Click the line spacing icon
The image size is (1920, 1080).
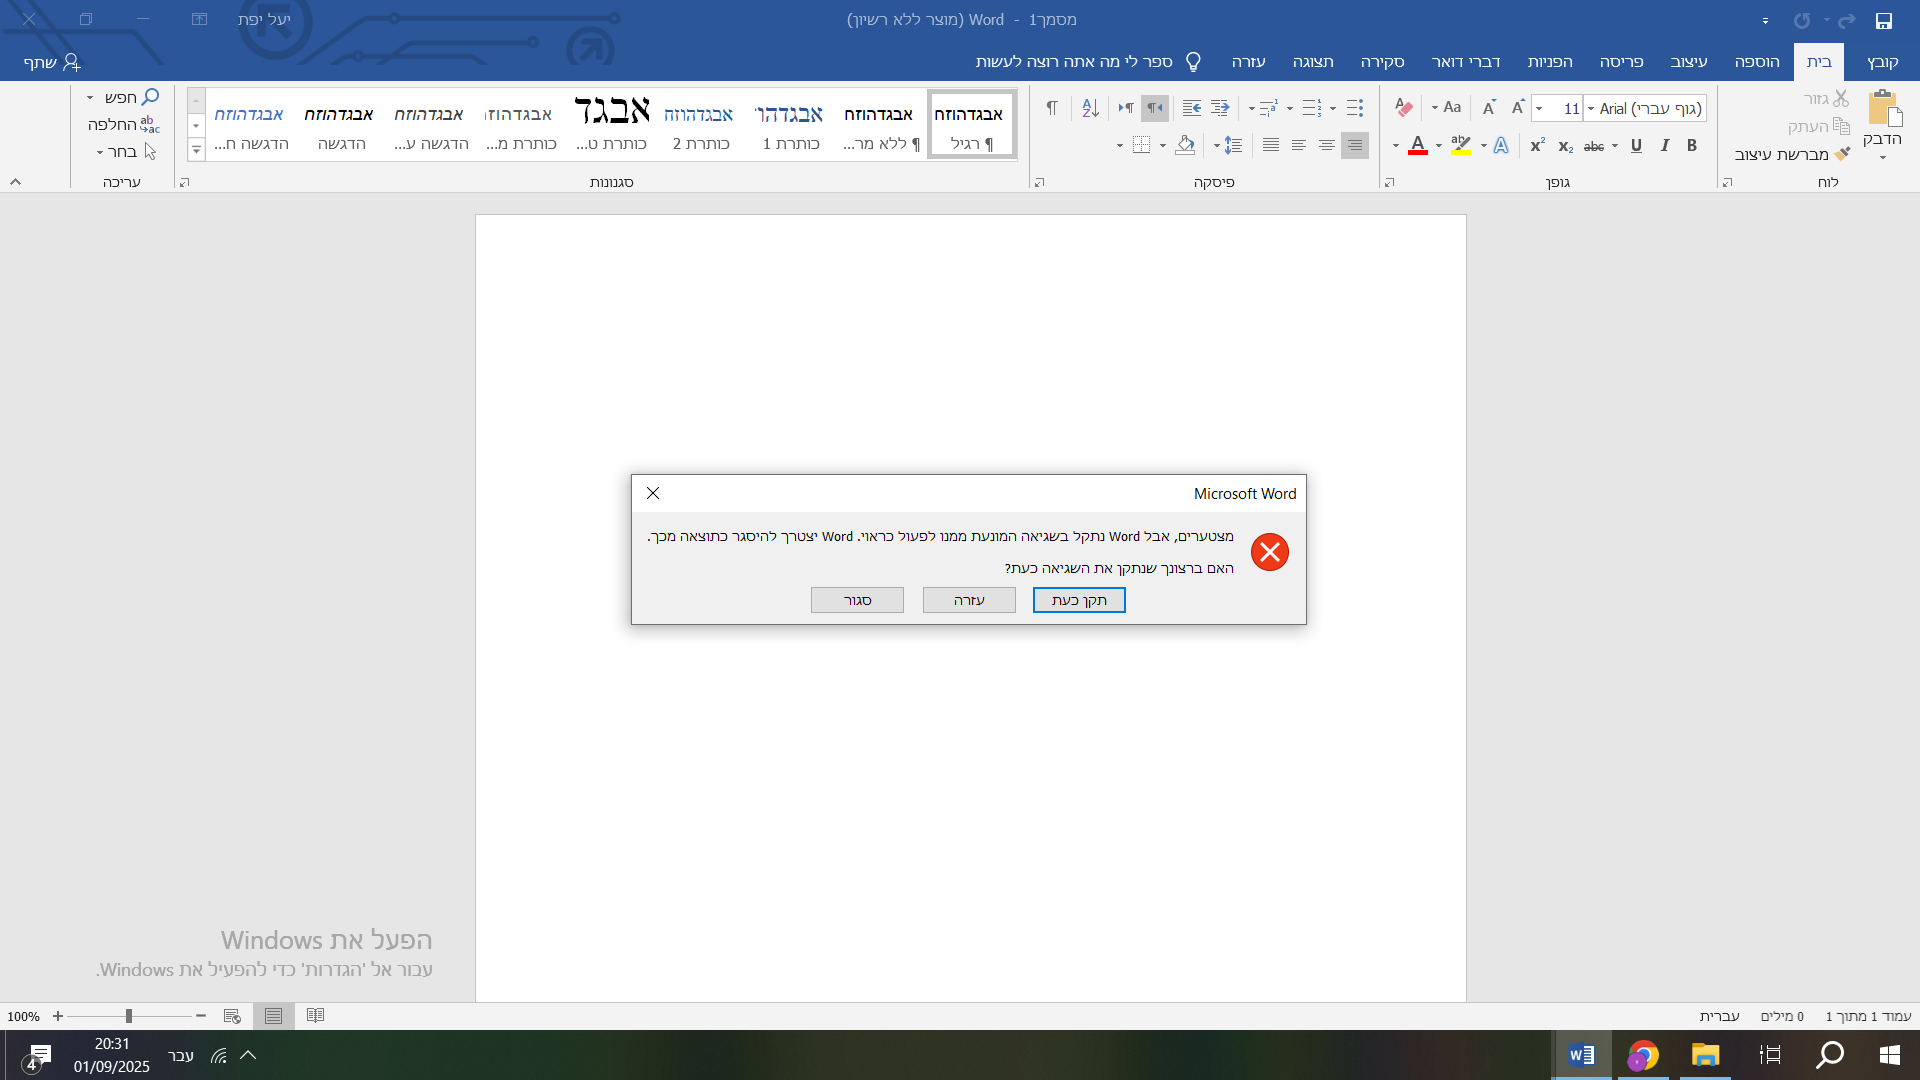click(x=1233, y=145)
